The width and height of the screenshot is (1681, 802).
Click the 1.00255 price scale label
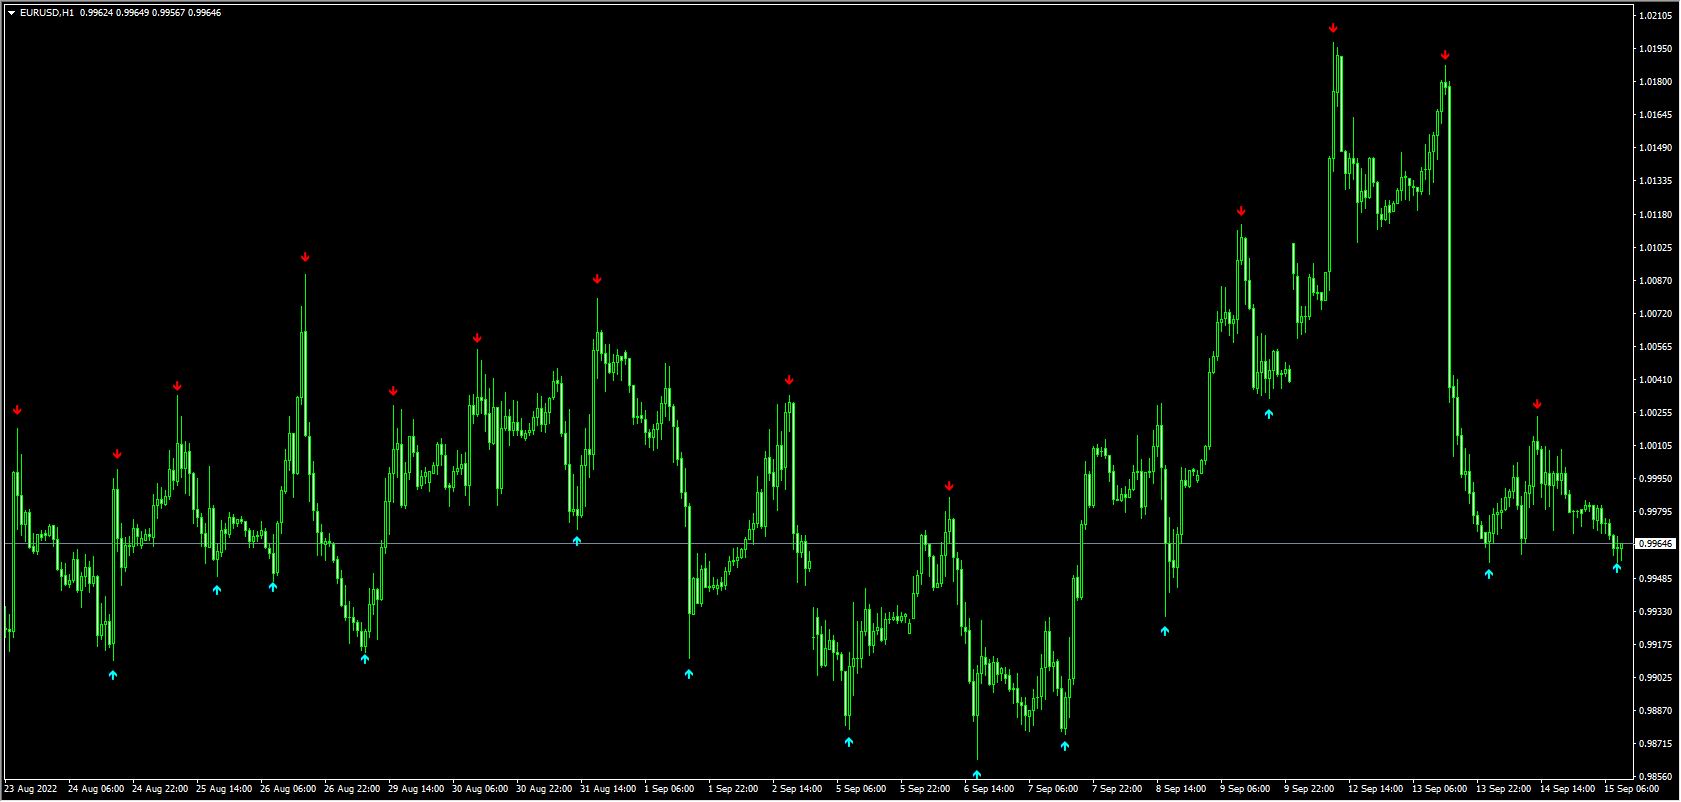coord(1656,413)
